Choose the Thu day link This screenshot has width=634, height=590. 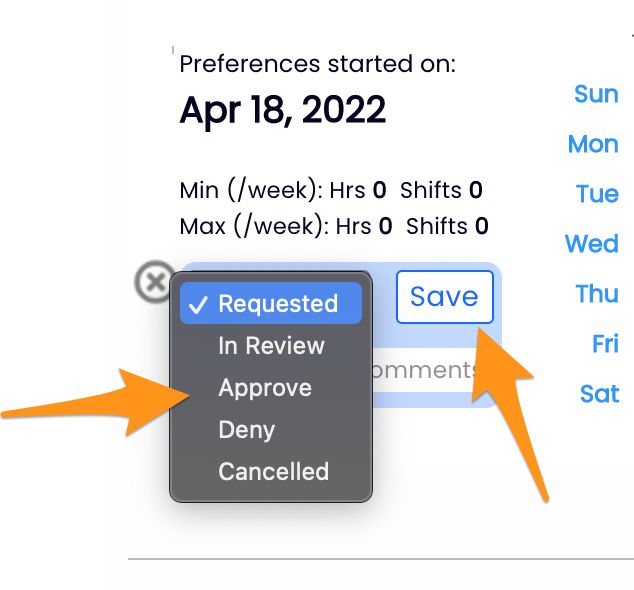coord(597,294)
